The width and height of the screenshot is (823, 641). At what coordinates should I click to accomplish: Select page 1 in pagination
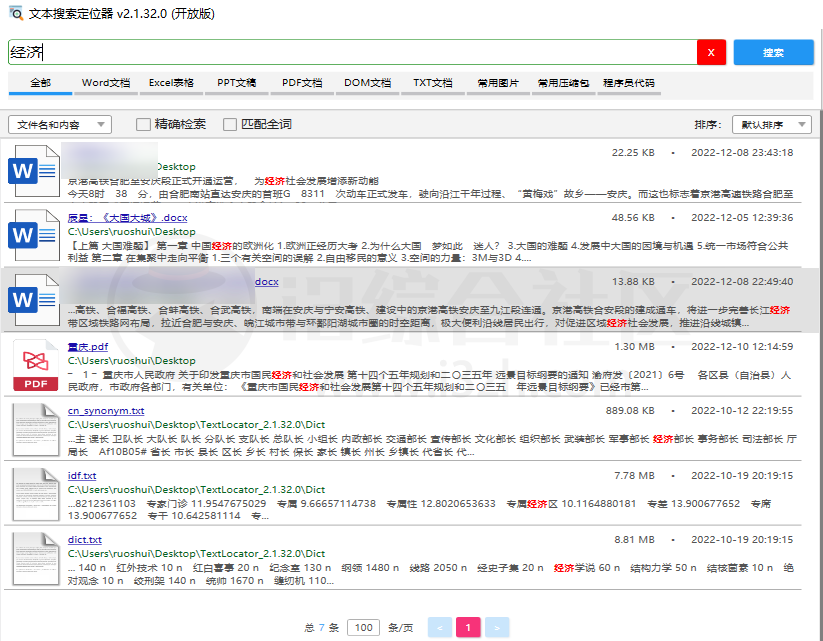(x=468, y=627)
